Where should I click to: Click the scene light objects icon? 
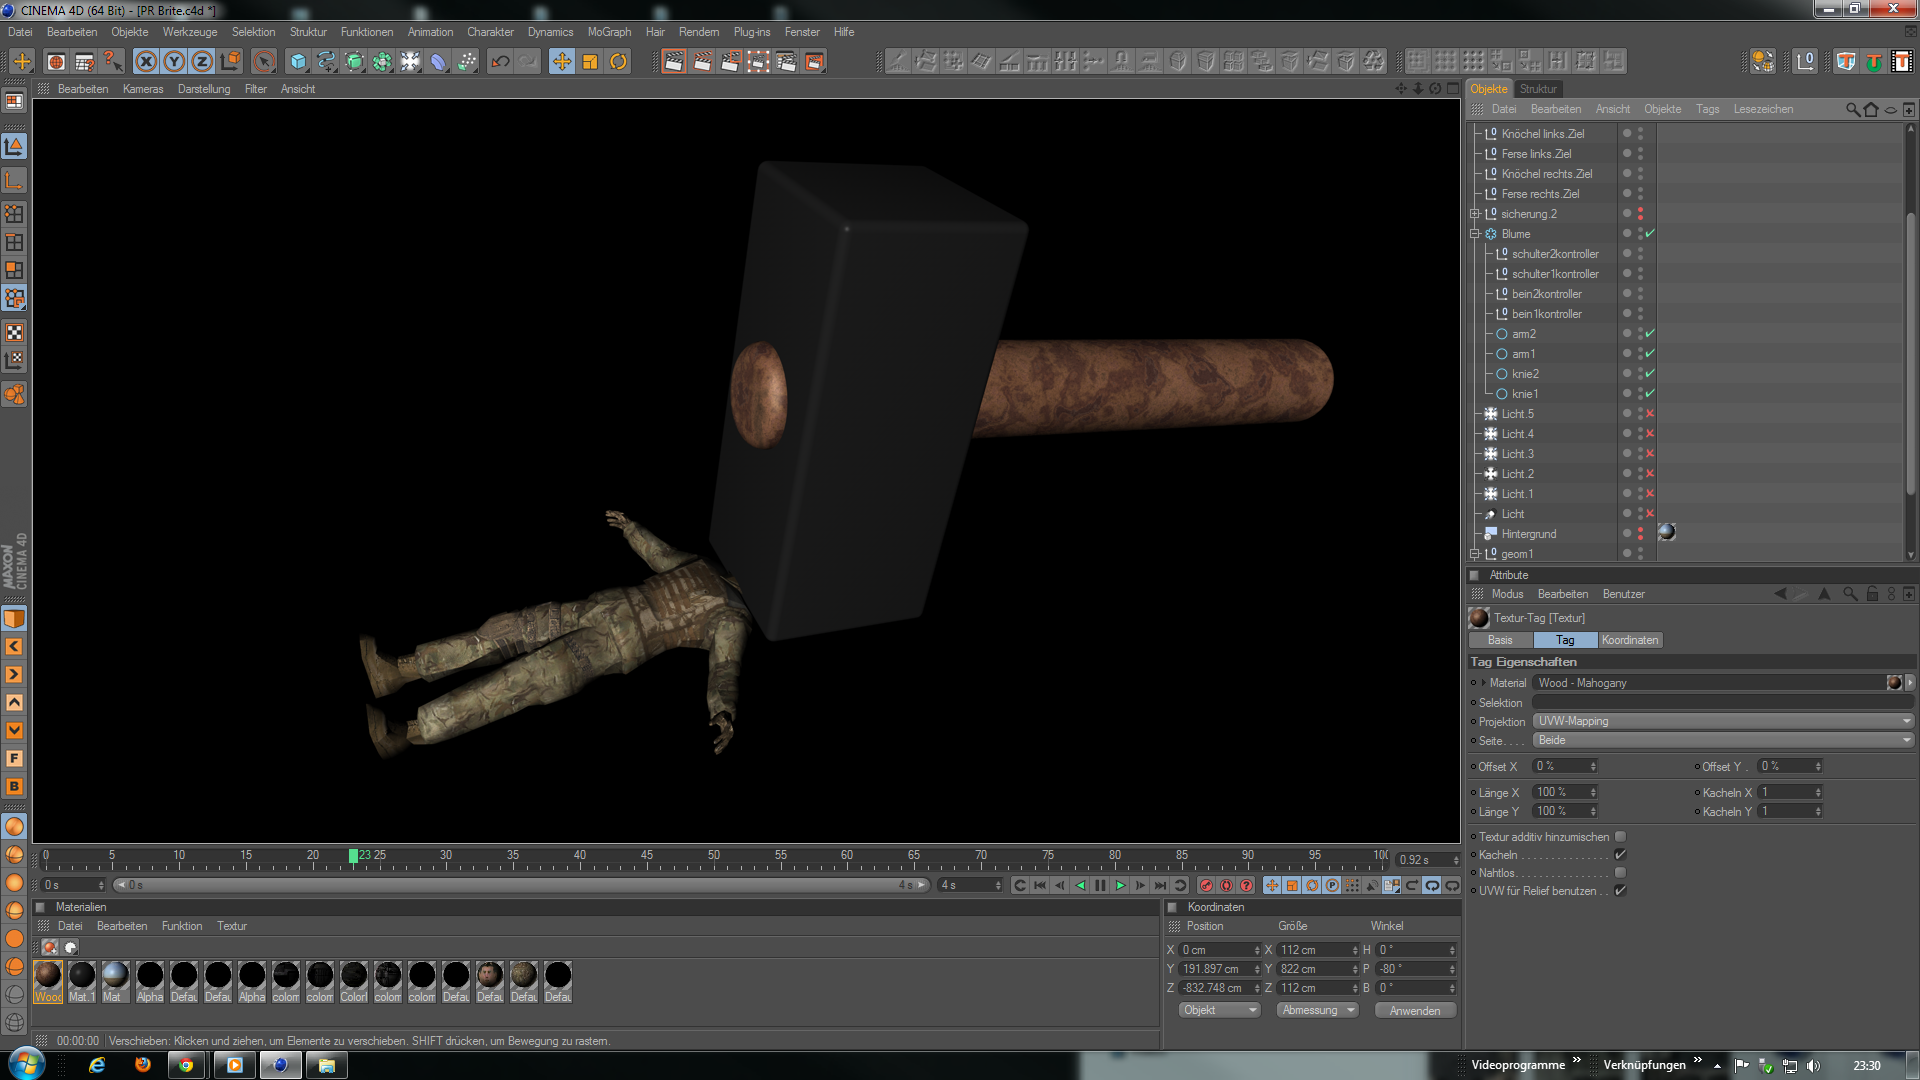tap(410, 62)
